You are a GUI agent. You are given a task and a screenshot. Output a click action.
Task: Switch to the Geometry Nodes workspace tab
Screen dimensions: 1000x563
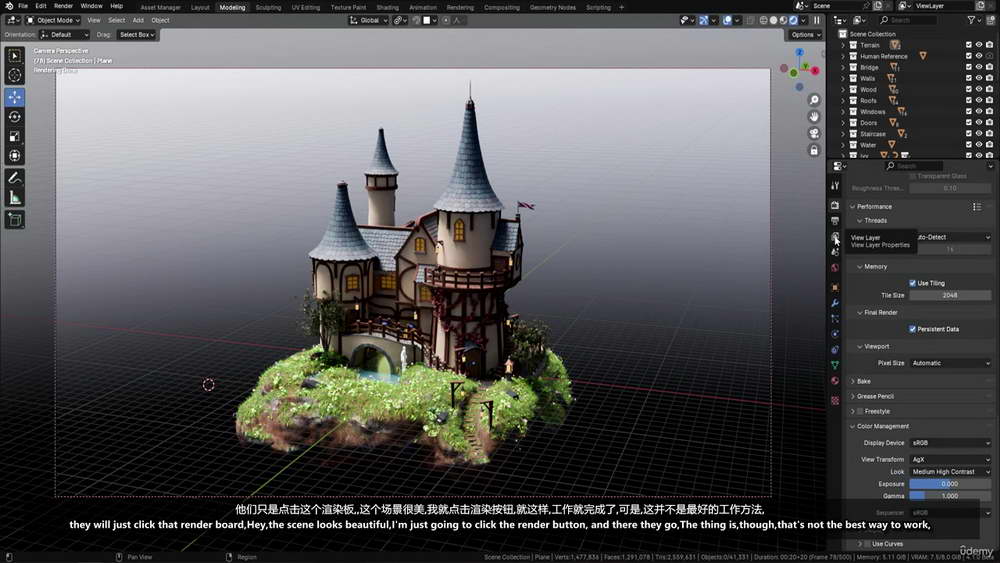click(552, 8)
